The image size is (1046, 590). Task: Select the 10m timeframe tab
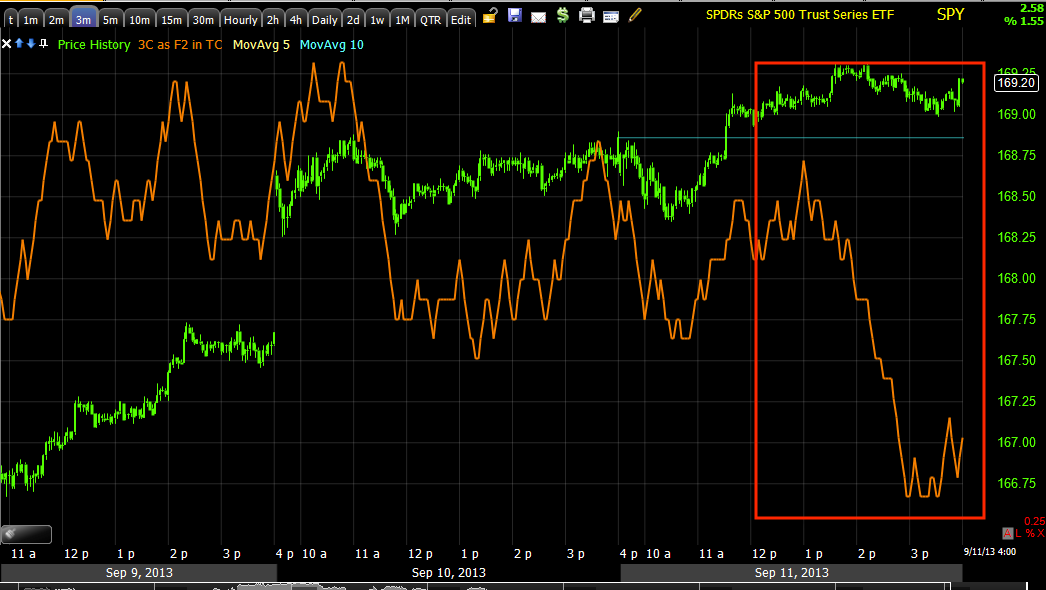139,19
